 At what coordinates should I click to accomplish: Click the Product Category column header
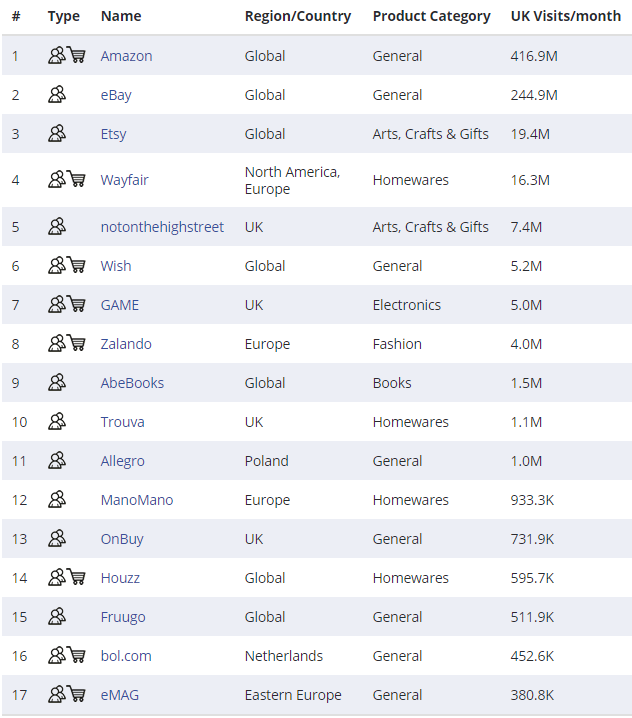pyautogui.click(x=431, y=16)
